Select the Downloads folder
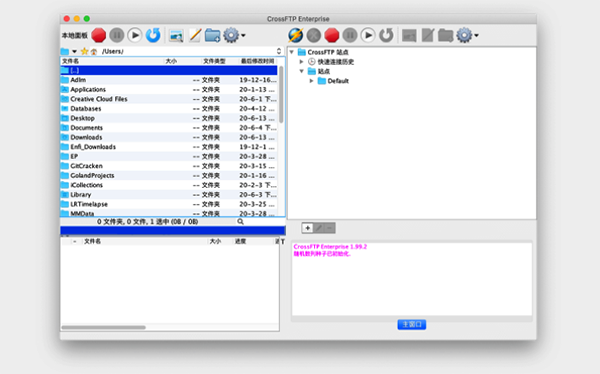Image resolution: width=600 pixels, height=374 pixels. point(169,137)
